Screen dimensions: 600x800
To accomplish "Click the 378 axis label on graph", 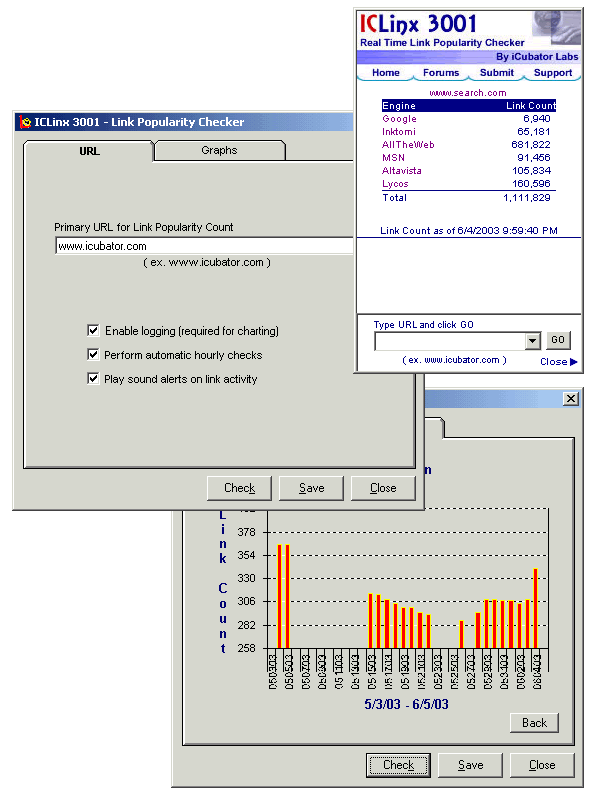I will pos(246,532).
